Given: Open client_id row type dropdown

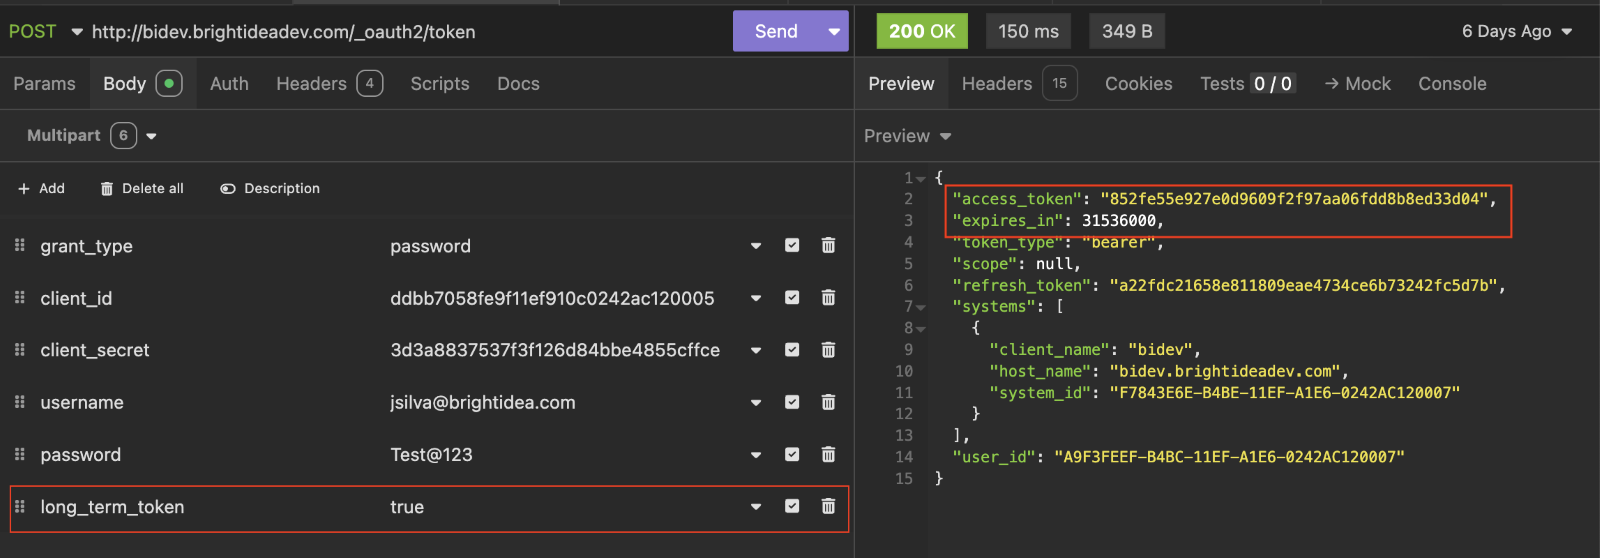Looking at the screenshot, I should click(756, 298).
